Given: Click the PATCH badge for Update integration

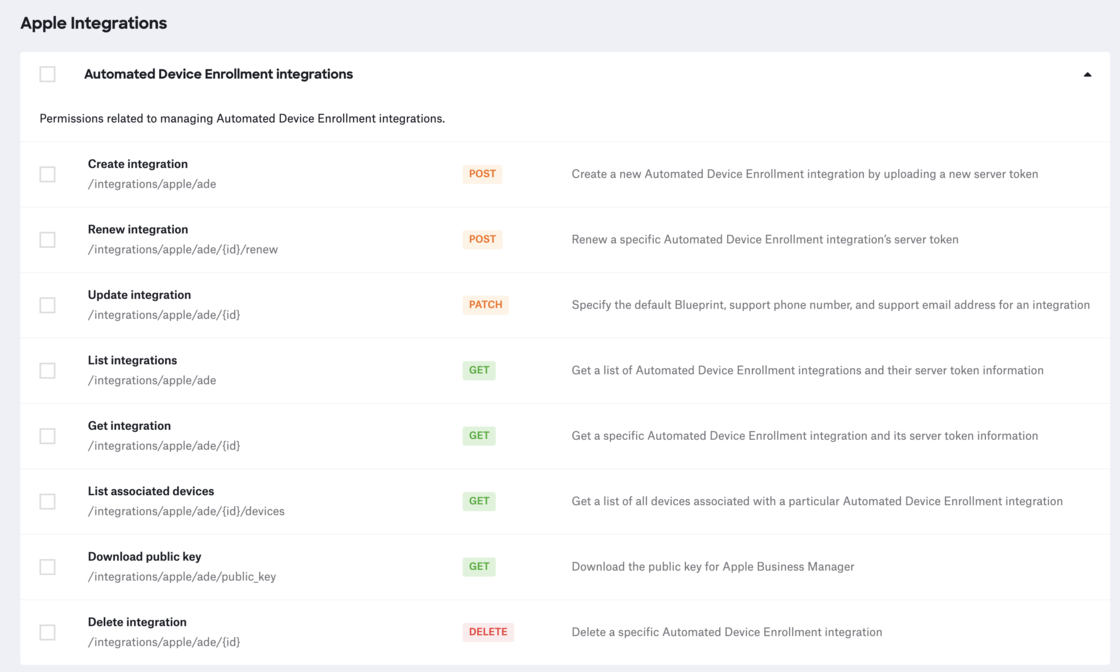Looking at the screenshot, I should coord(486,304).
